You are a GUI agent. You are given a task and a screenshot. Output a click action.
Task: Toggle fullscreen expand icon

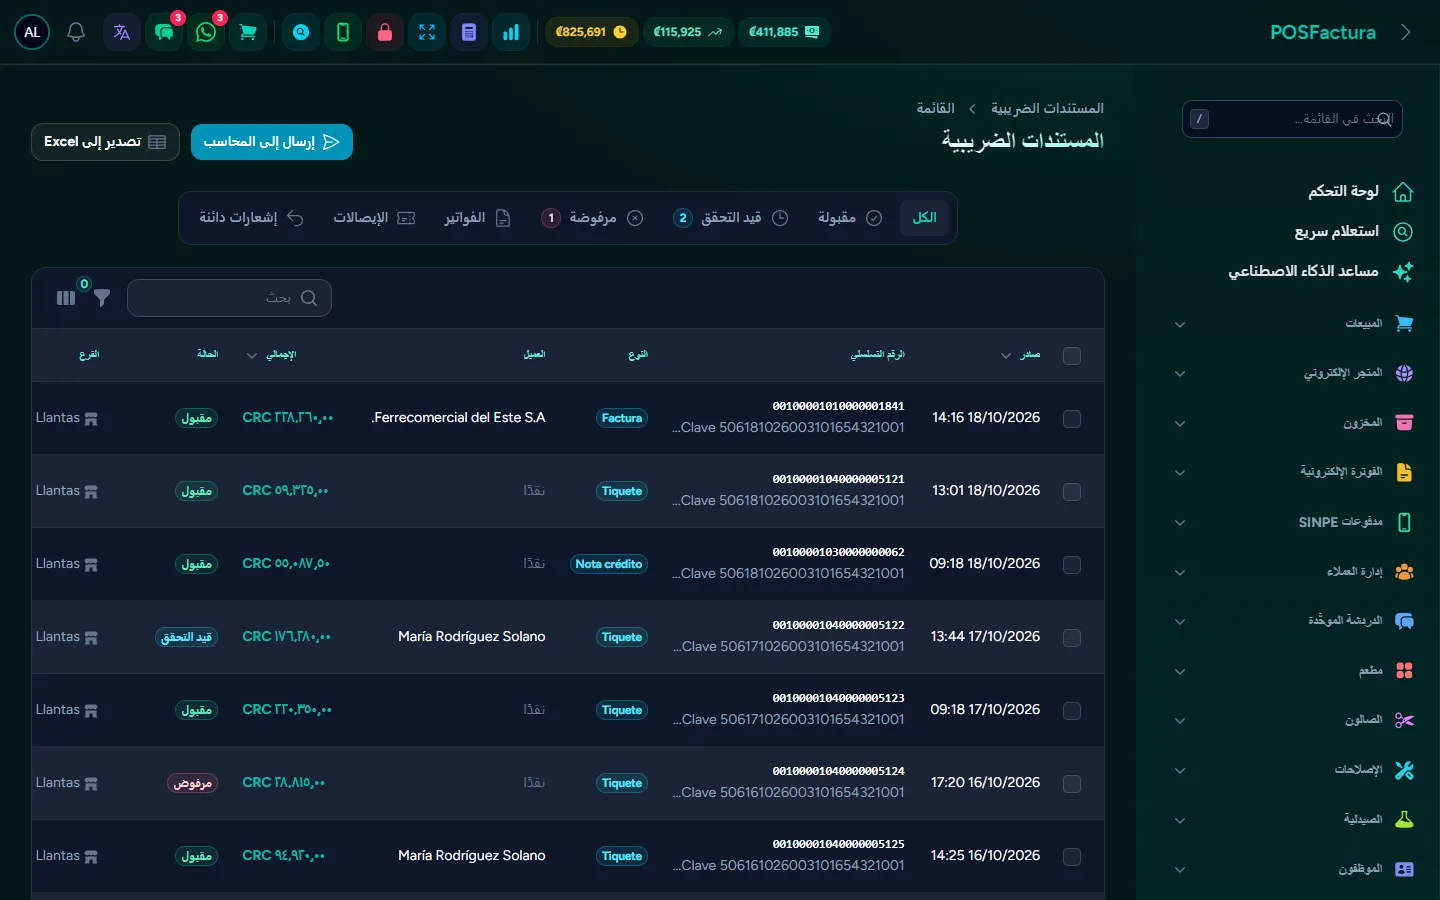click(x=427, y=32)
